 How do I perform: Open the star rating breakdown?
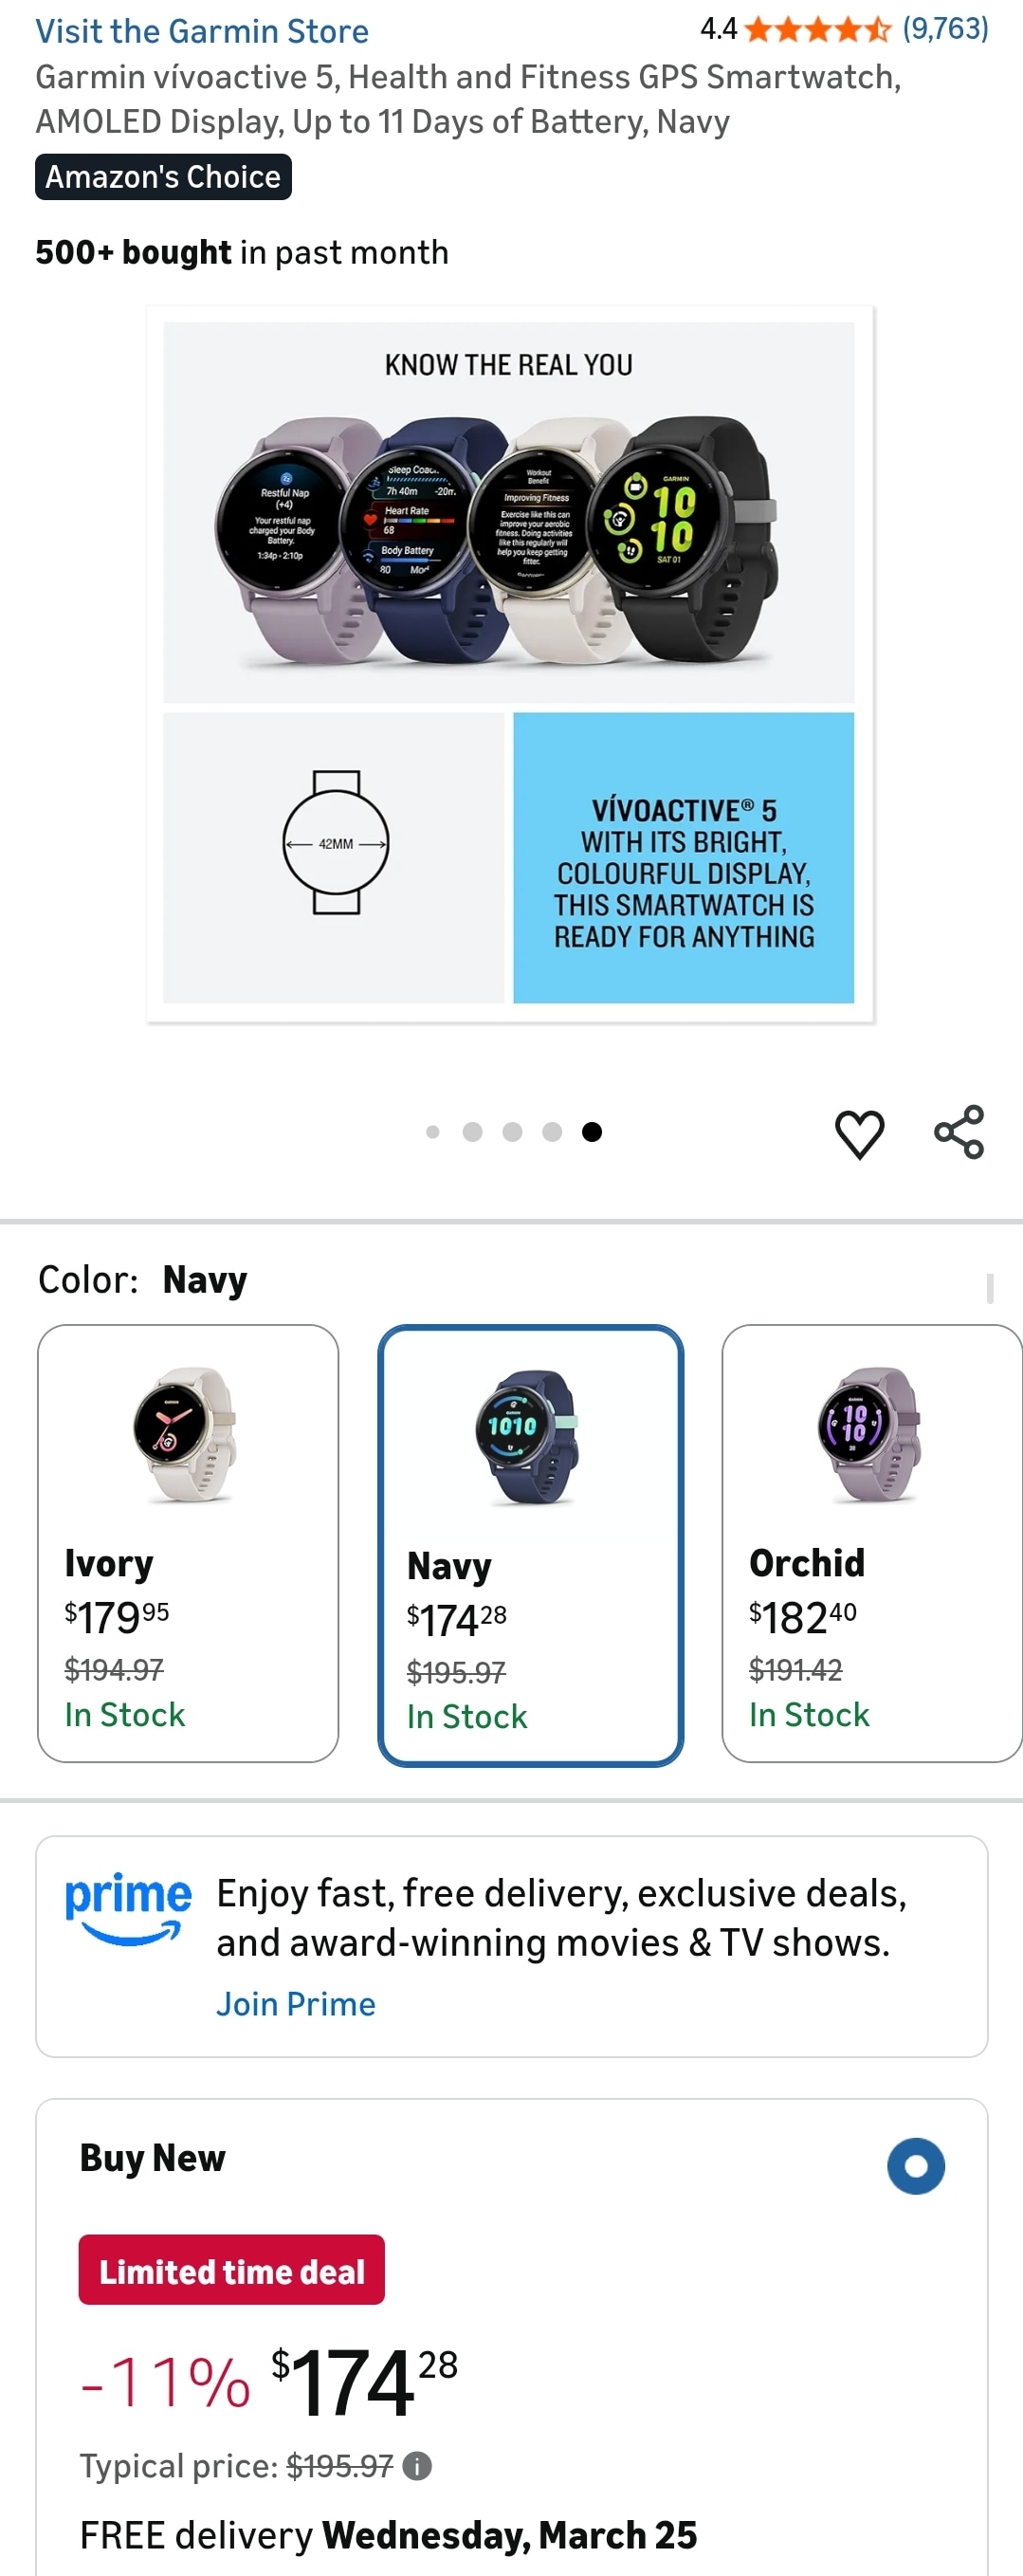tap(817, 29)
